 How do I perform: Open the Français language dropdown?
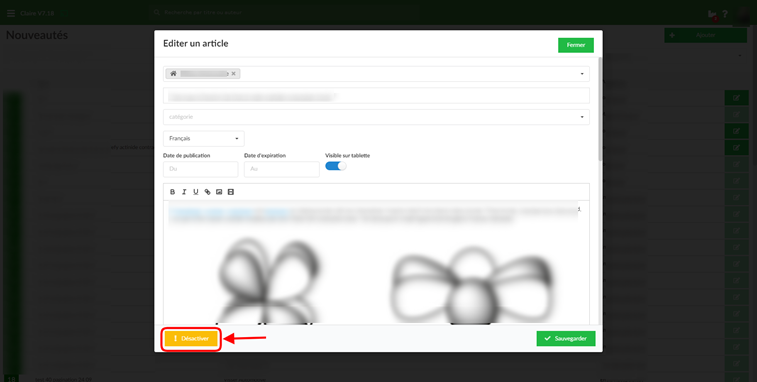coord(204,139)
